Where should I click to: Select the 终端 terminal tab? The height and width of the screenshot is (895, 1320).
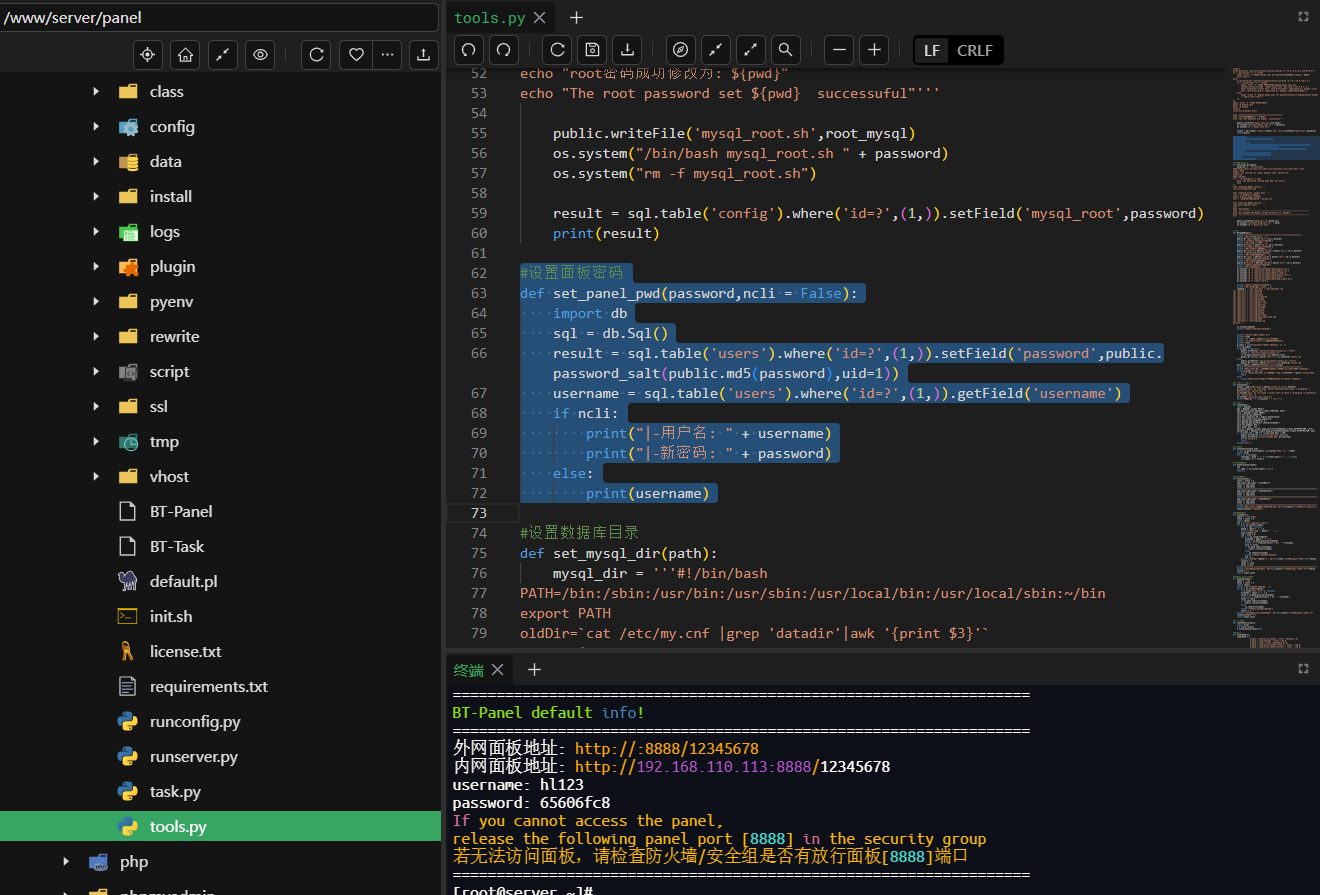click(x=469, y=670)
